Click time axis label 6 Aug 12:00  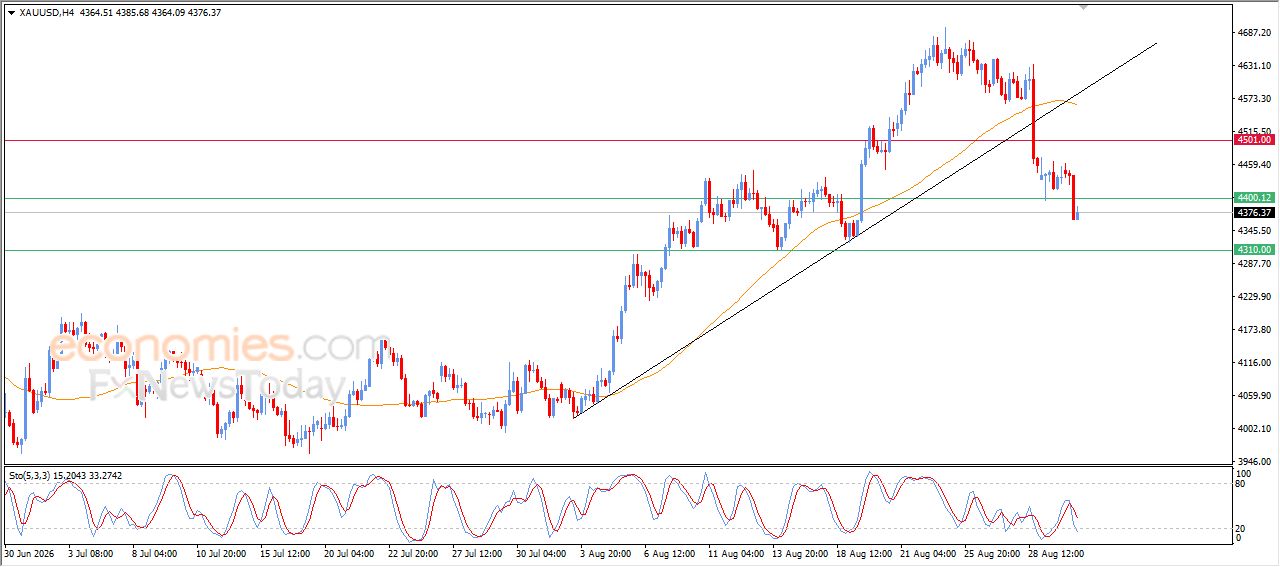[668, 552]
